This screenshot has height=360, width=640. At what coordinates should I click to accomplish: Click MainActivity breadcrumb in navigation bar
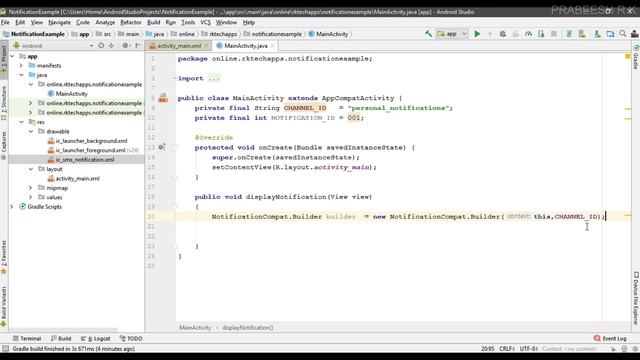[x=329, y=34]
